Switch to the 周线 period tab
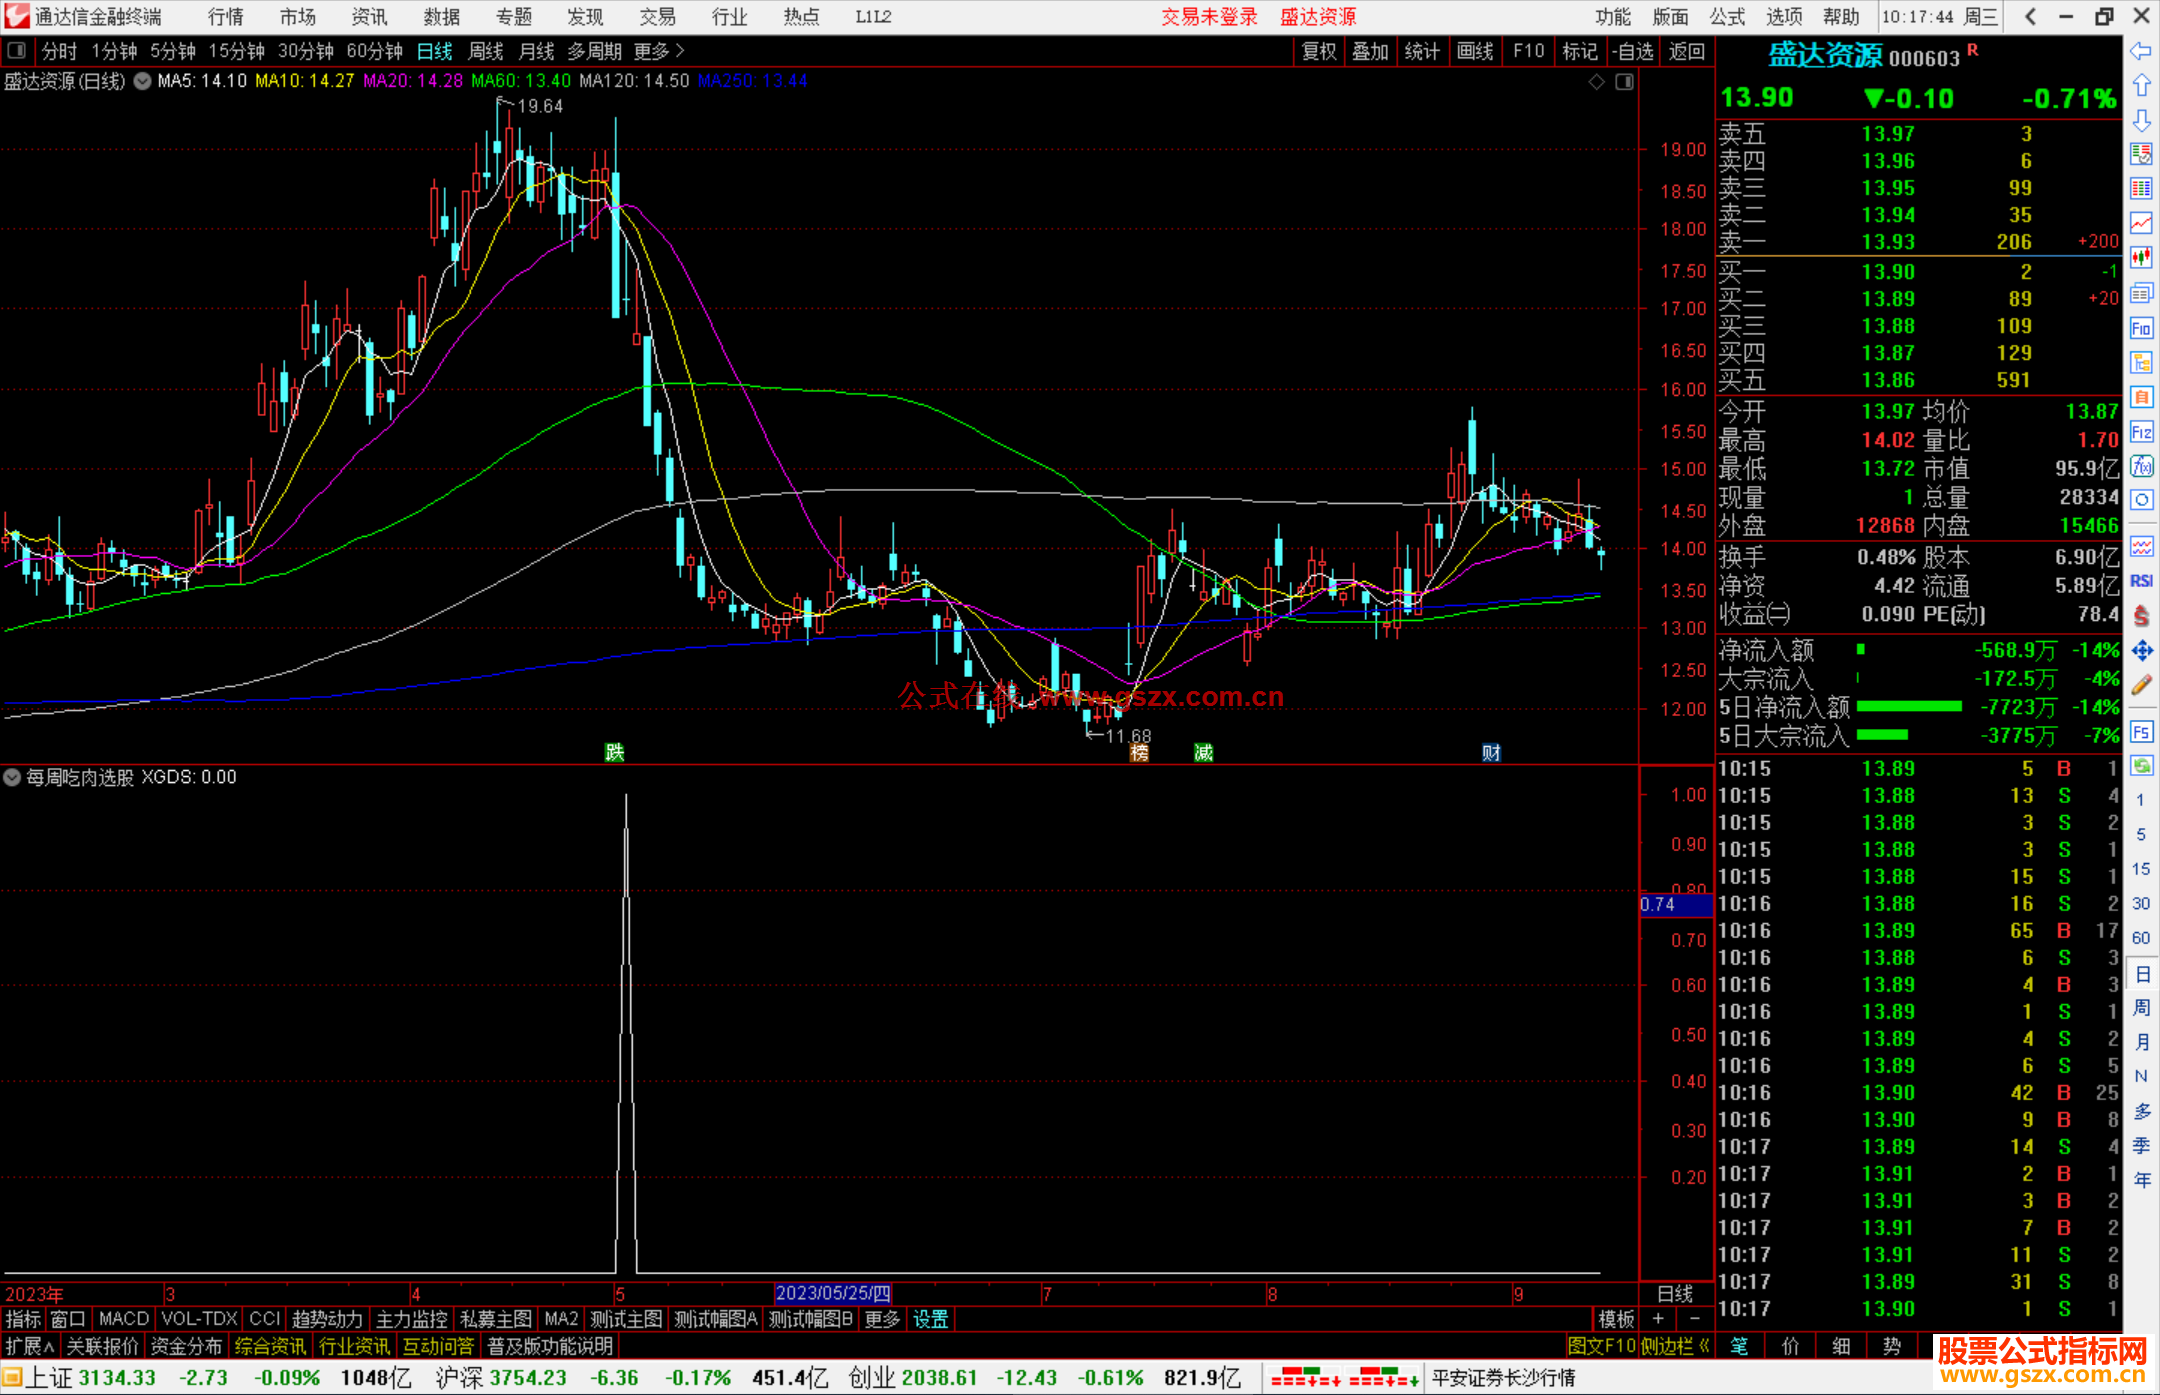2160x1395 pixels. pyautogui.click(x=485, y=51)
